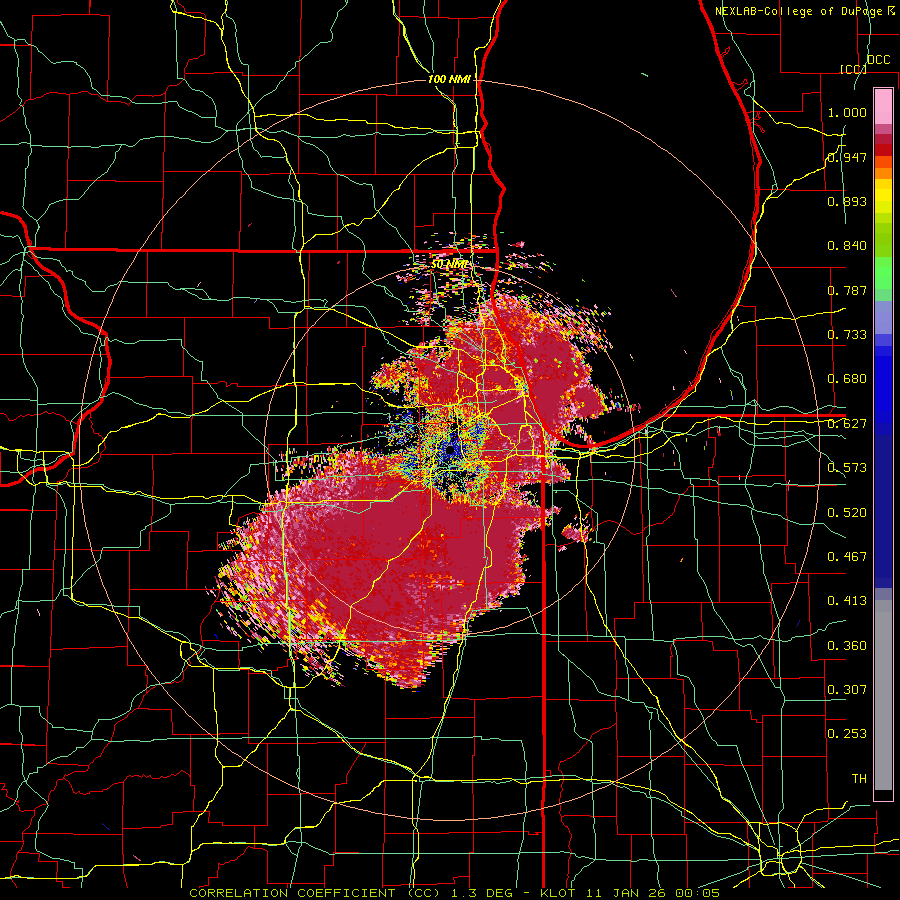
Task: Click the 0.893 scale value
Action: tap(847, 201)
